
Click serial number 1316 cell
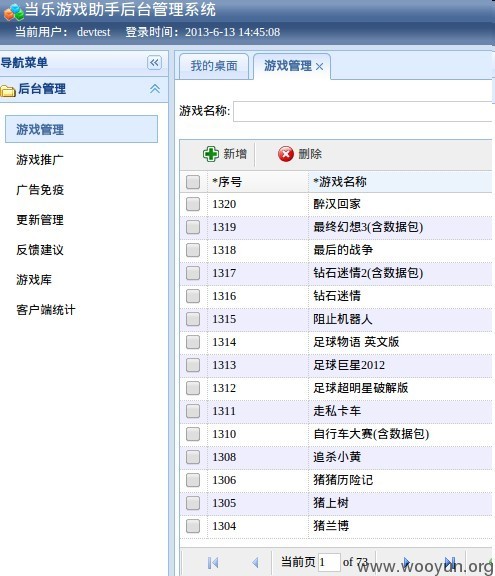[224, 296]
